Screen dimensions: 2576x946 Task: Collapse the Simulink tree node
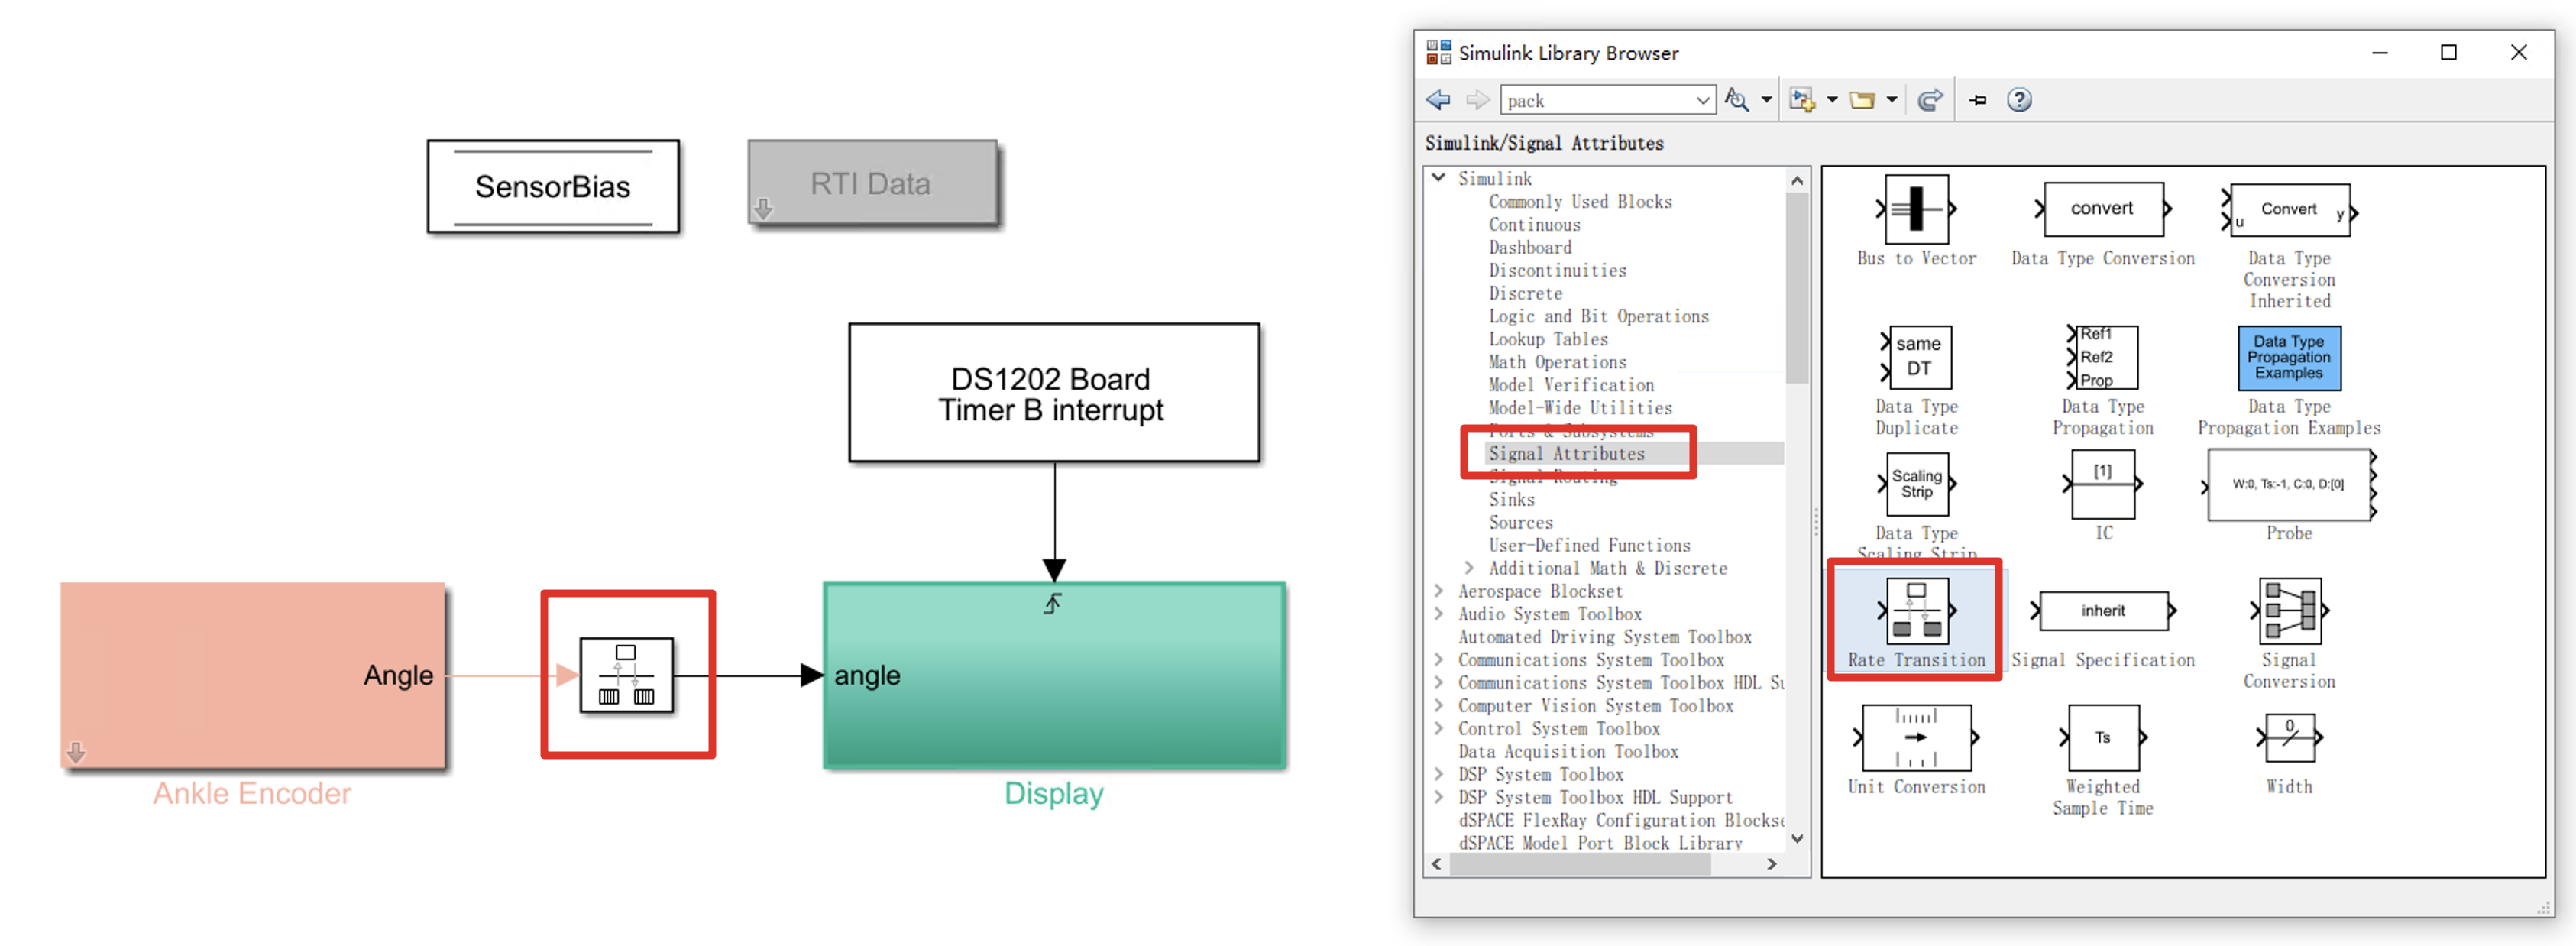pos(1438,178)
